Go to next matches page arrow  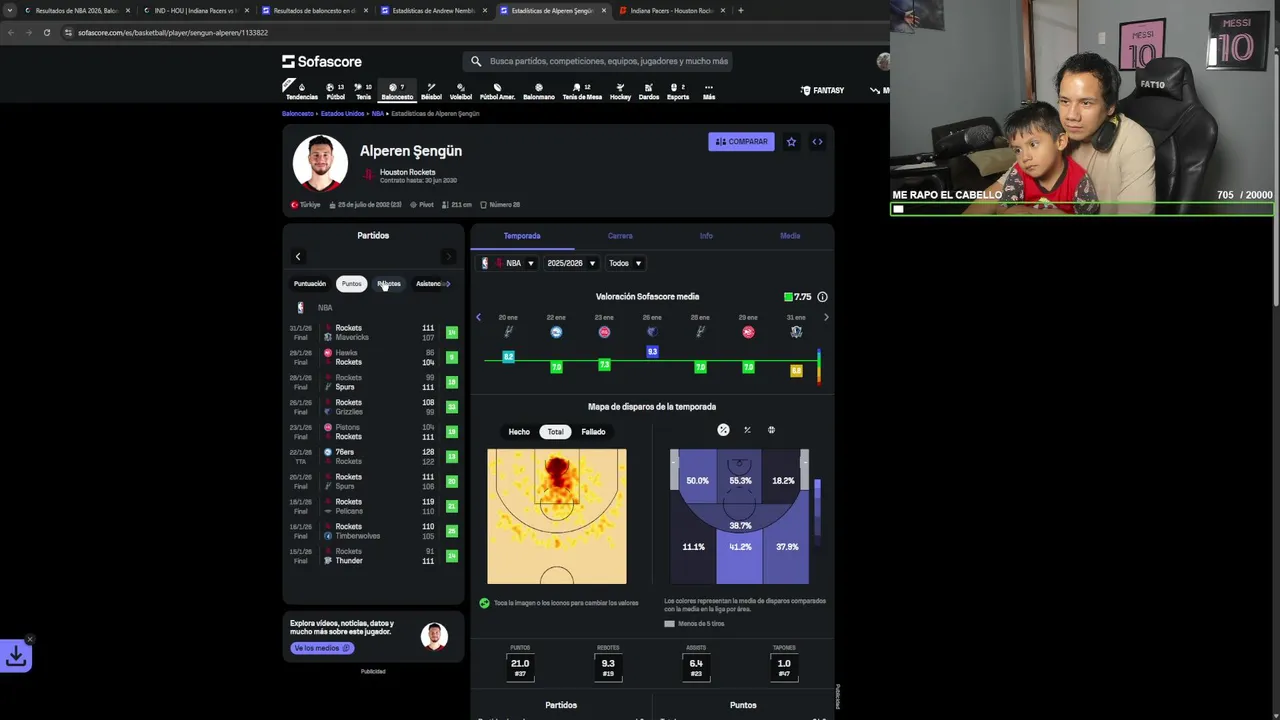pos(448,257)
